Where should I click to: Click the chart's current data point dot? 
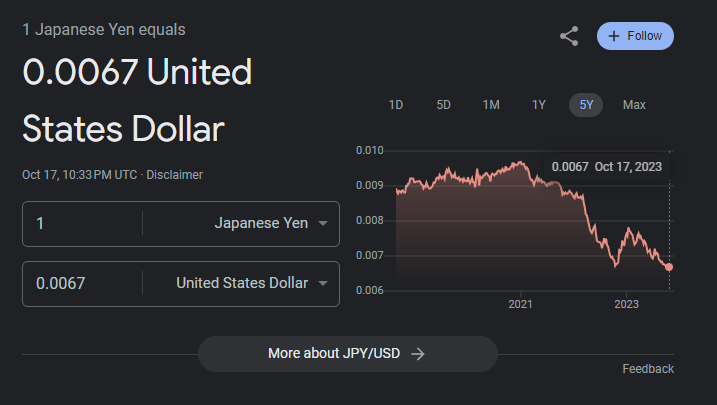point(669,267)
